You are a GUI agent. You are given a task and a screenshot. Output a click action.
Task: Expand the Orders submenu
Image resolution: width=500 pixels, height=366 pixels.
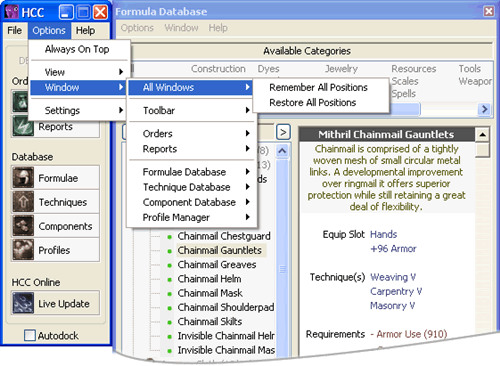[x=192, y=134]
